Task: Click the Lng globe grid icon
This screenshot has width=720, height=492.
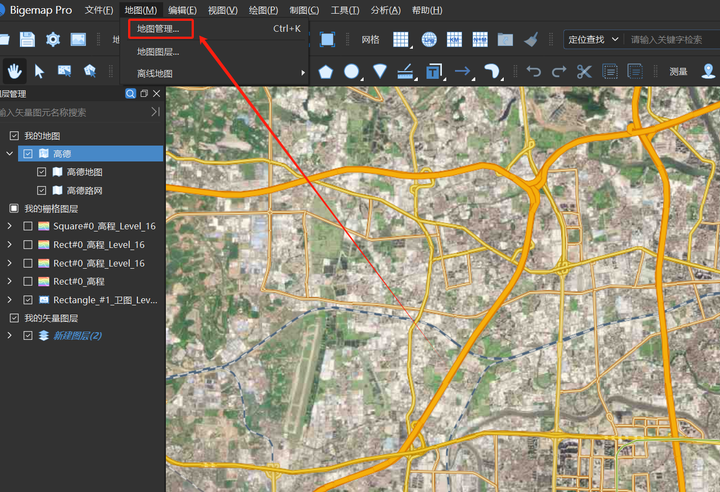Action: tap(429, 40)
